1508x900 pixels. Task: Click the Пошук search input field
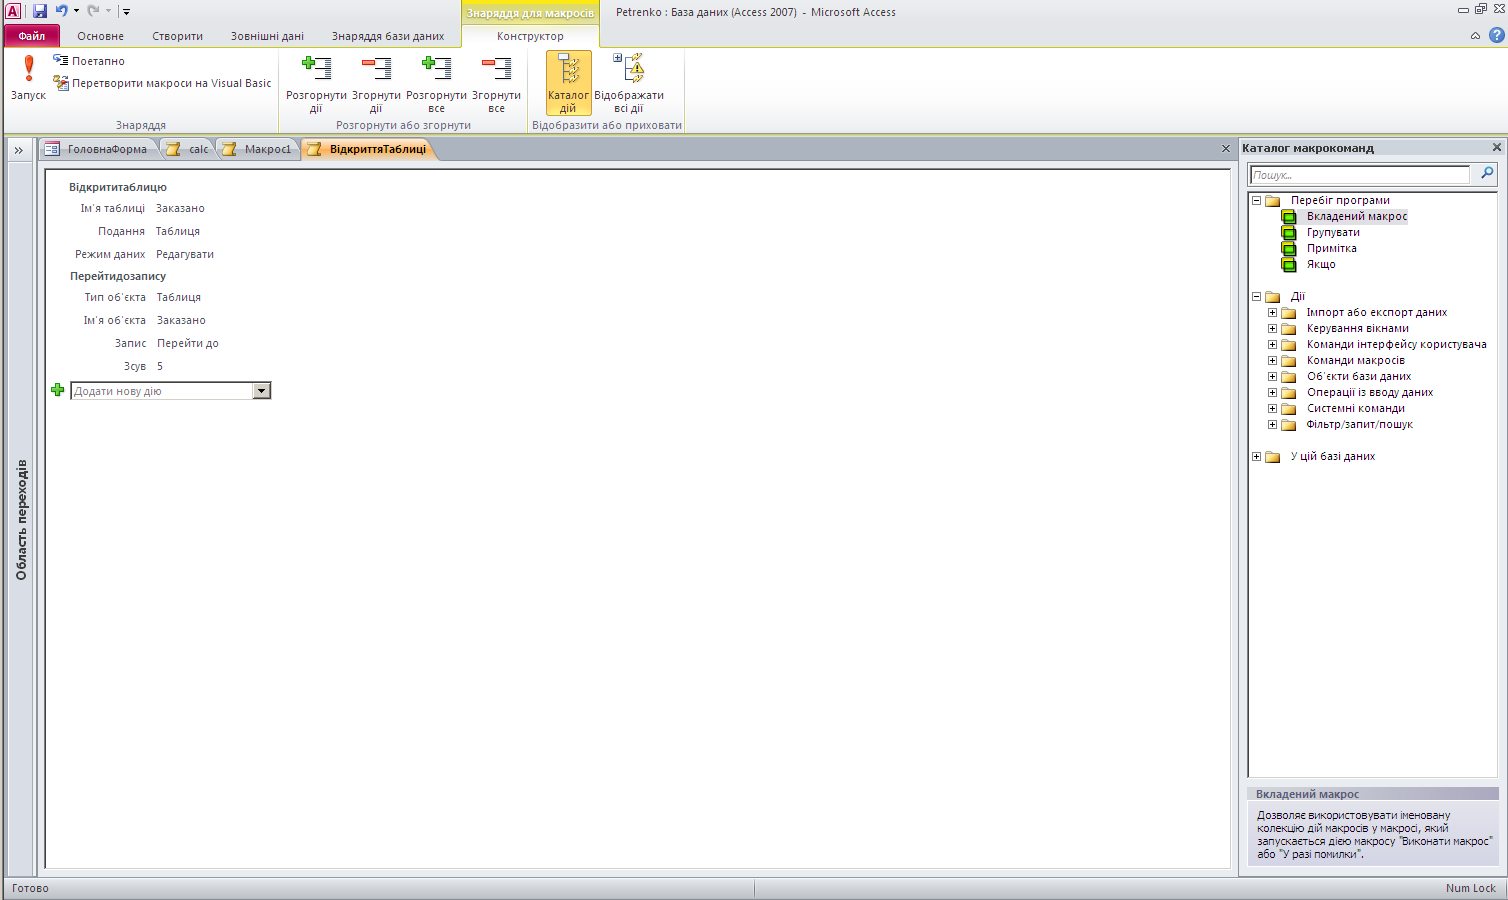point(1359,175)
